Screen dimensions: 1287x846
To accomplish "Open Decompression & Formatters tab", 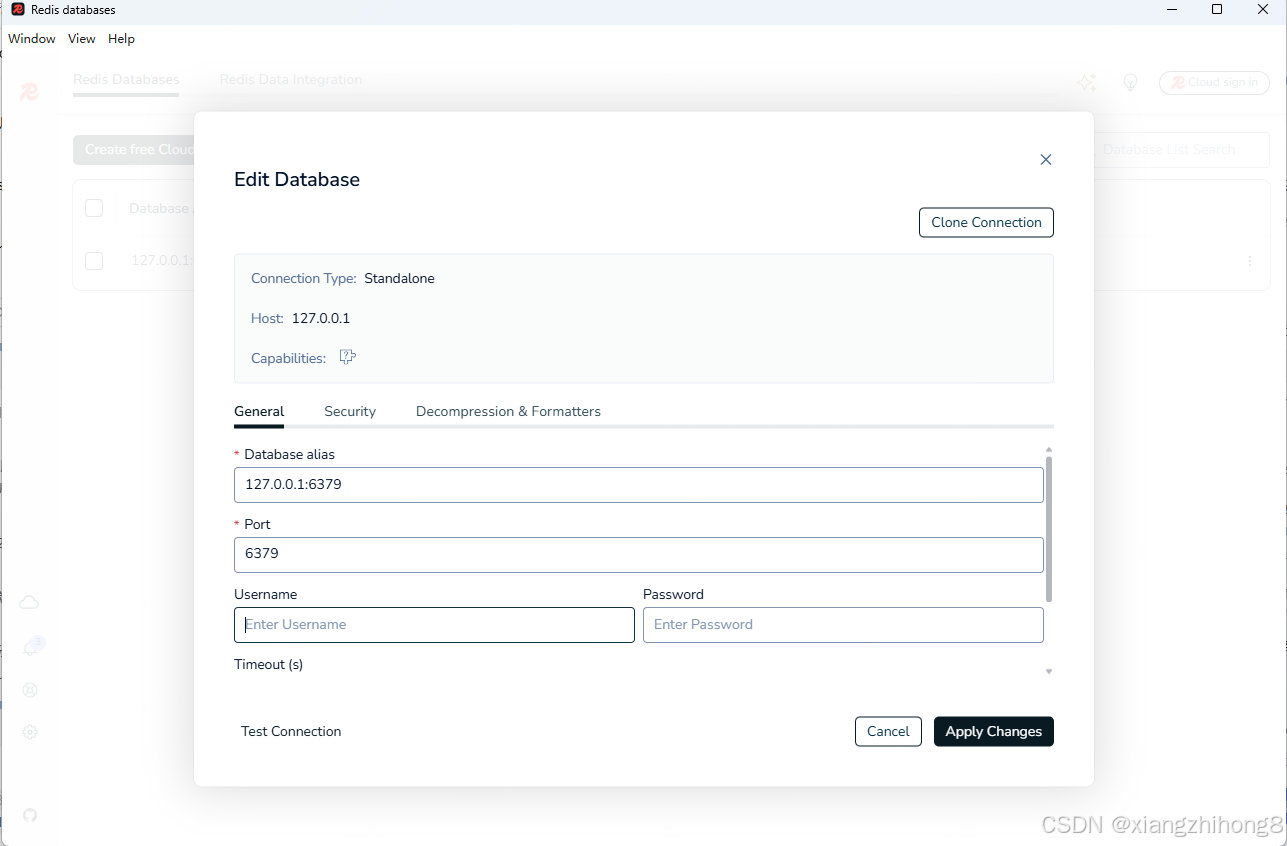I will (508, 411).
